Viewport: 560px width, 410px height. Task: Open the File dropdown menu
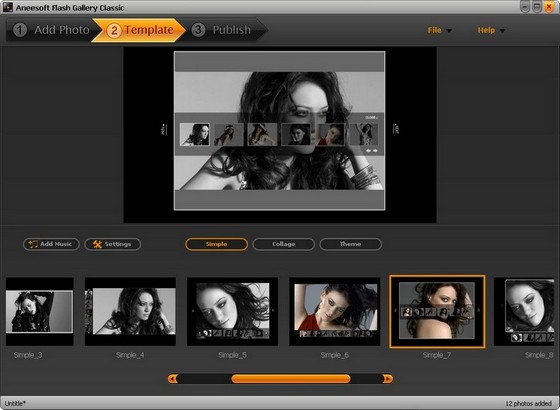[439, 30]
